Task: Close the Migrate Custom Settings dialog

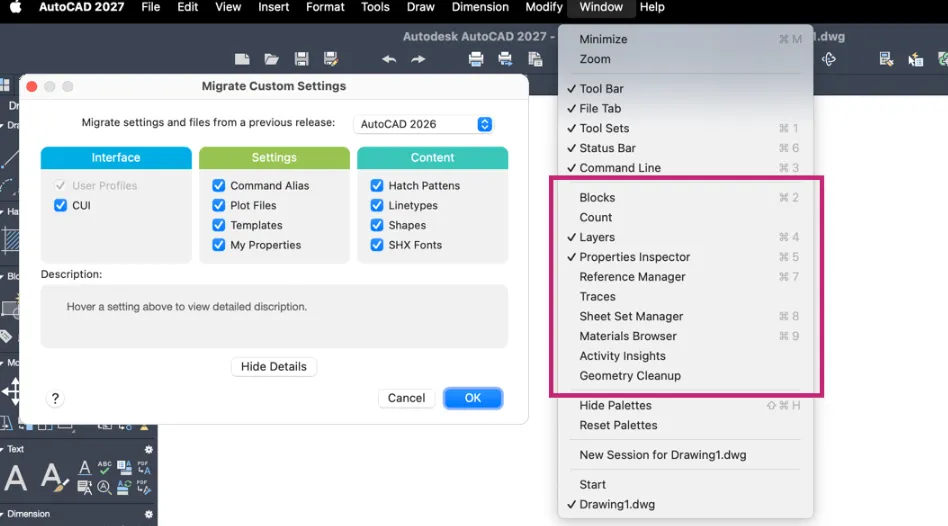Action: (32, 86)
